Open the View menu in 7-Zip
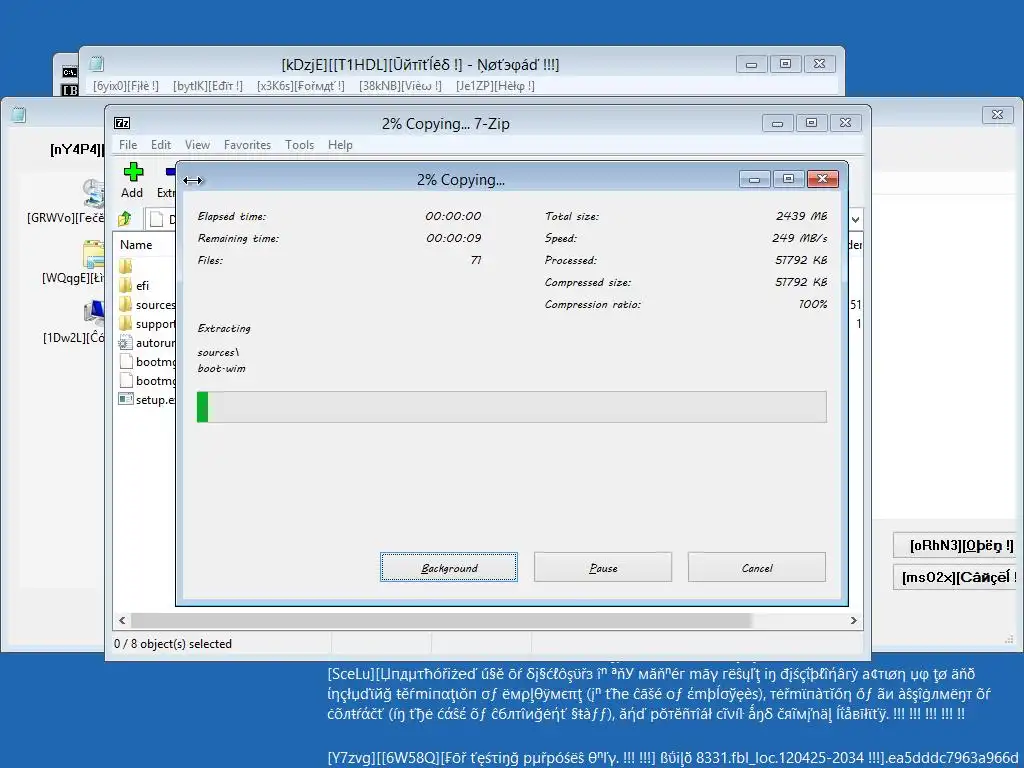Screen dimensions: 1024x768 (x=197, y=145)
